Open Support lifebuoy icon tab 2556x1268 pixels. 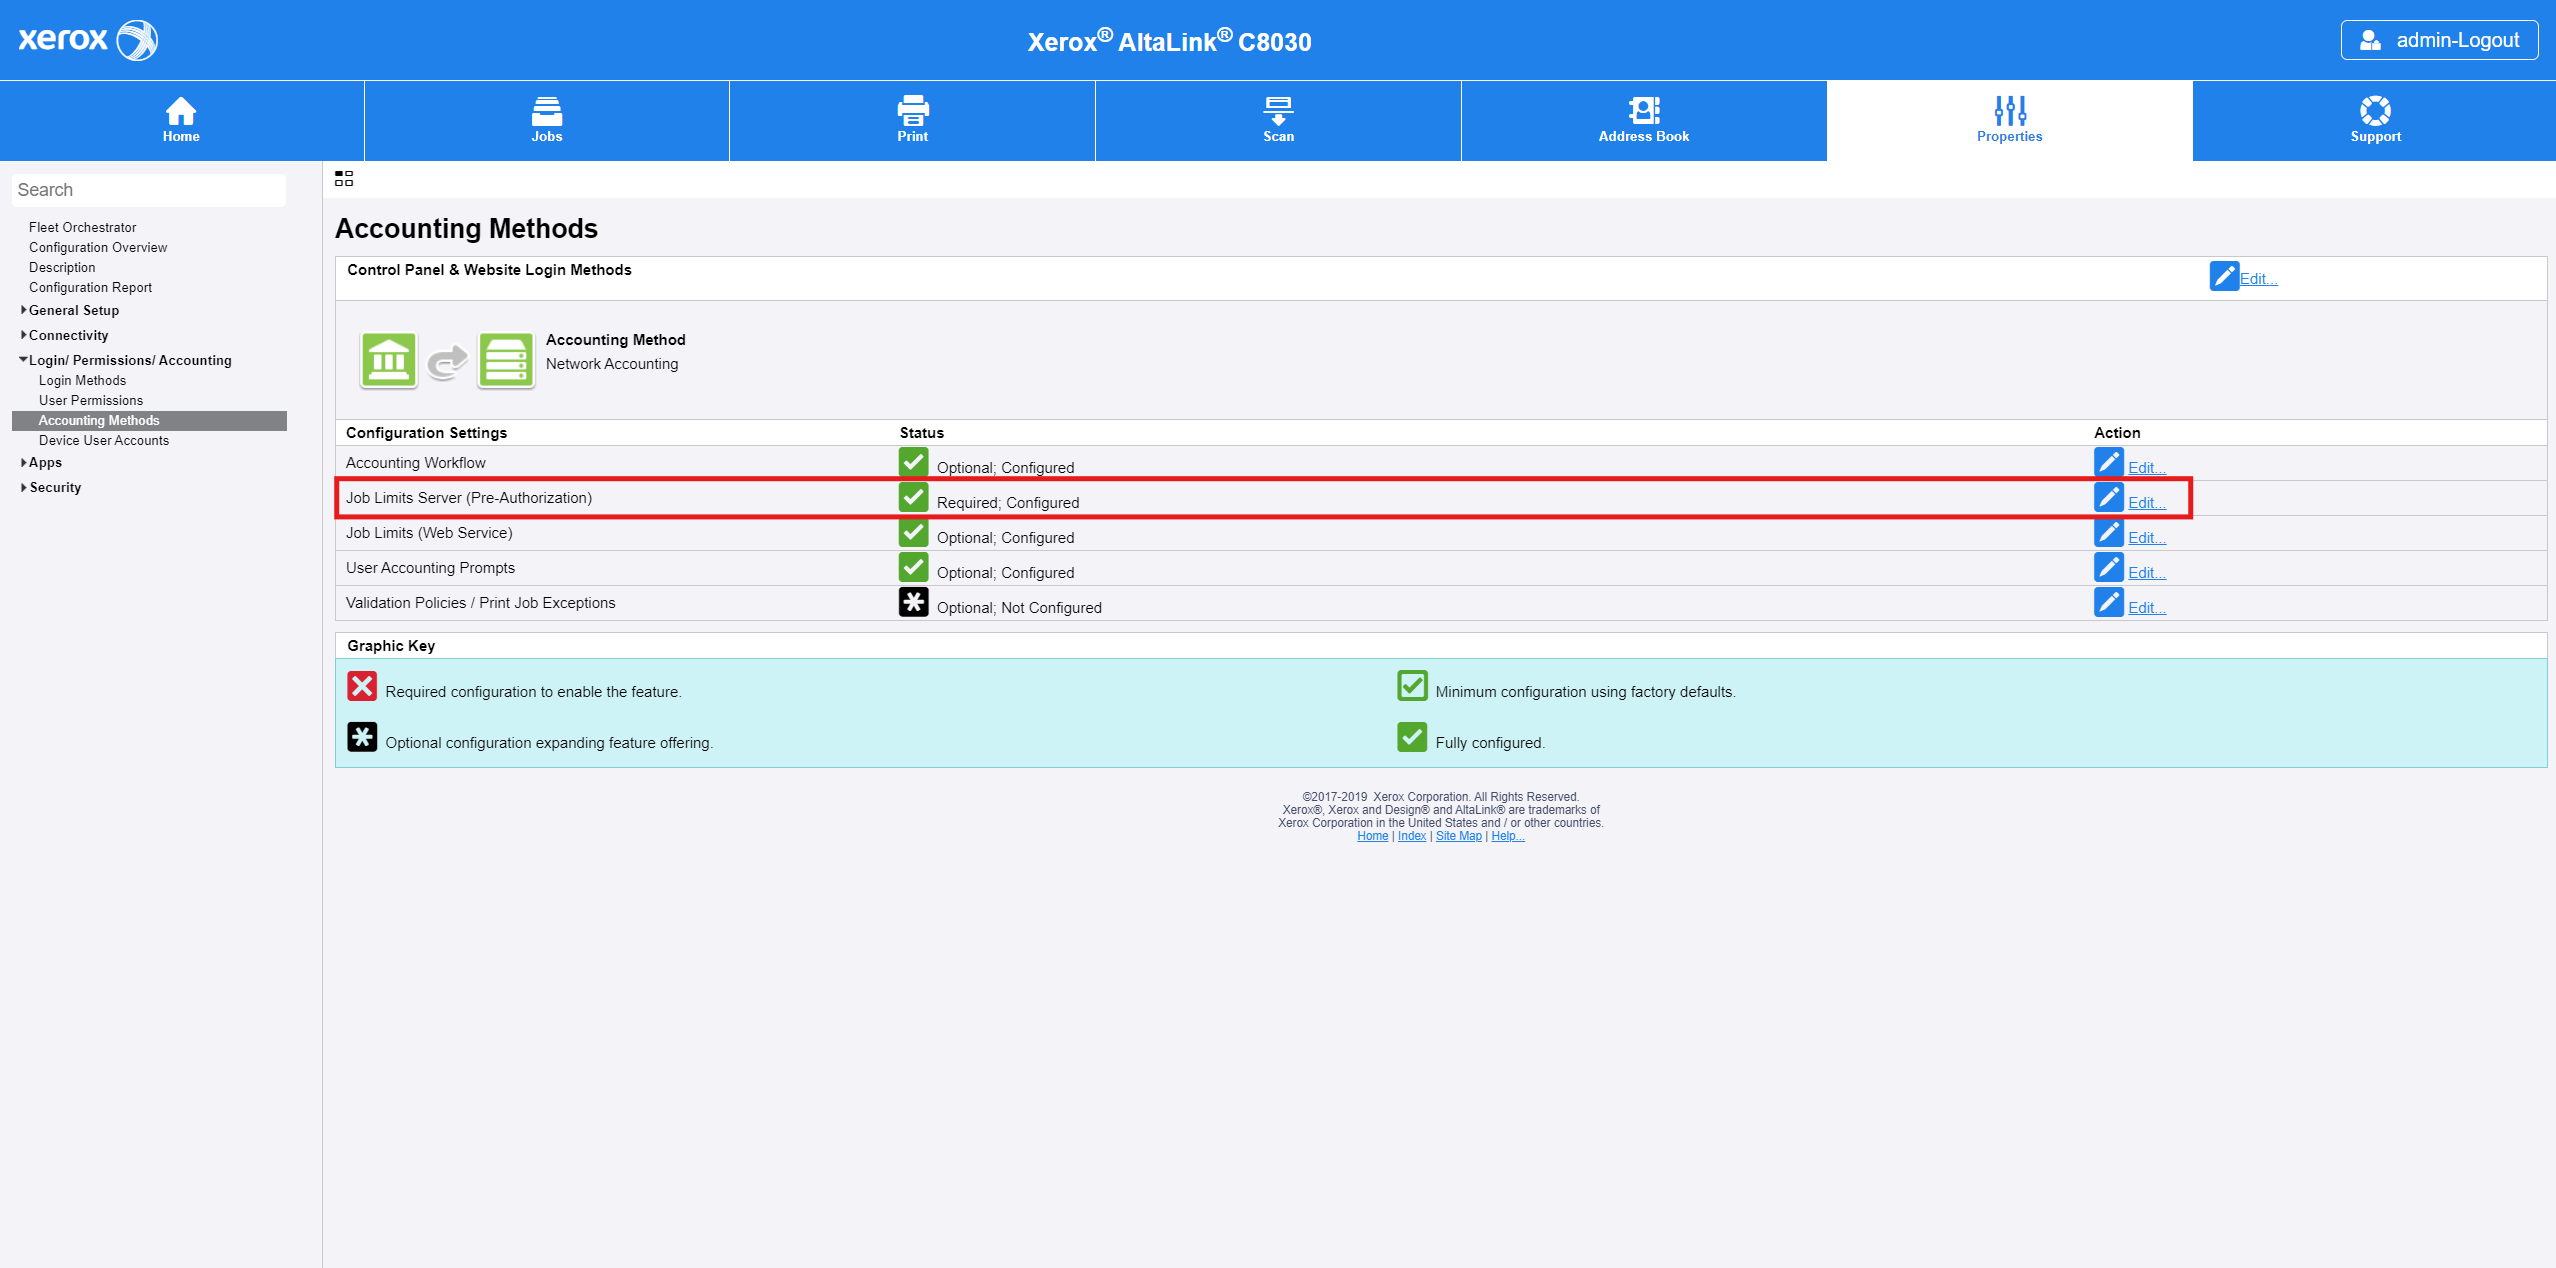2375,110
